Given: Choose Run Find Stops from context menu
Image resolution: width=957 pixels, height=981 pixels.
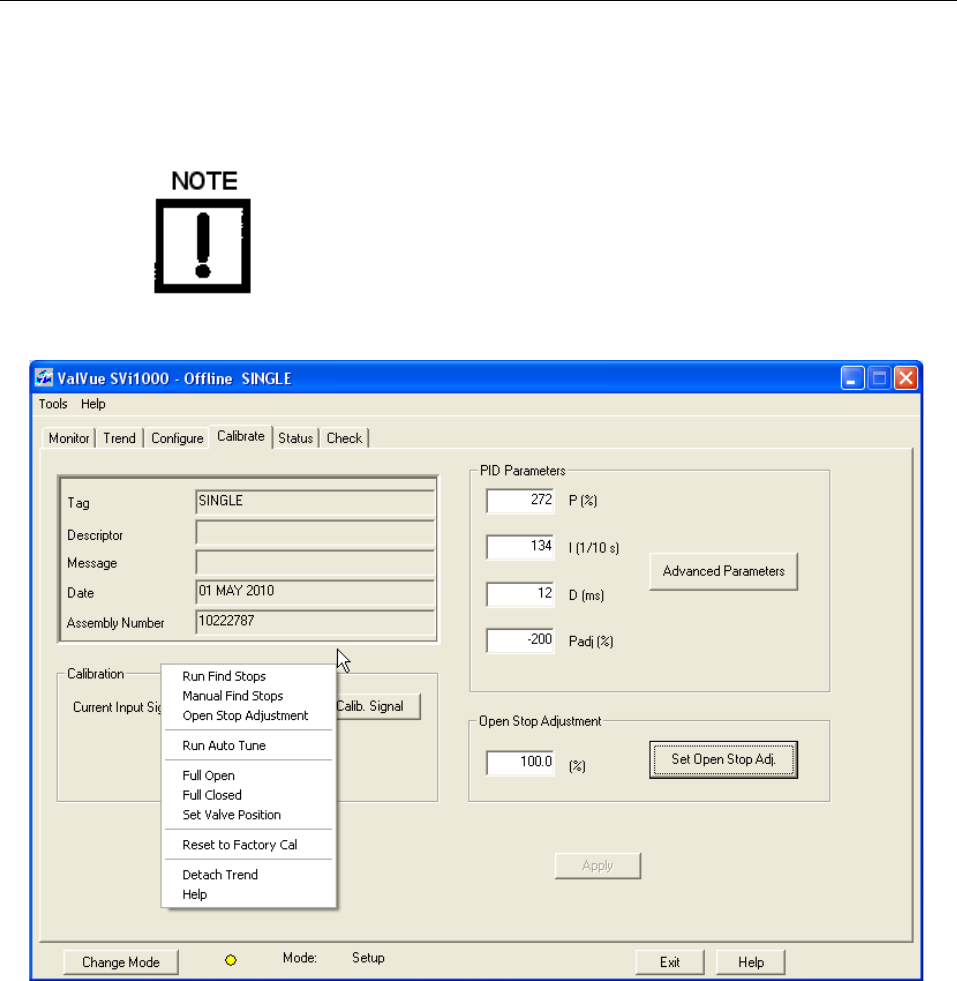Looking at the screenshot, I should tap(249, 676).
